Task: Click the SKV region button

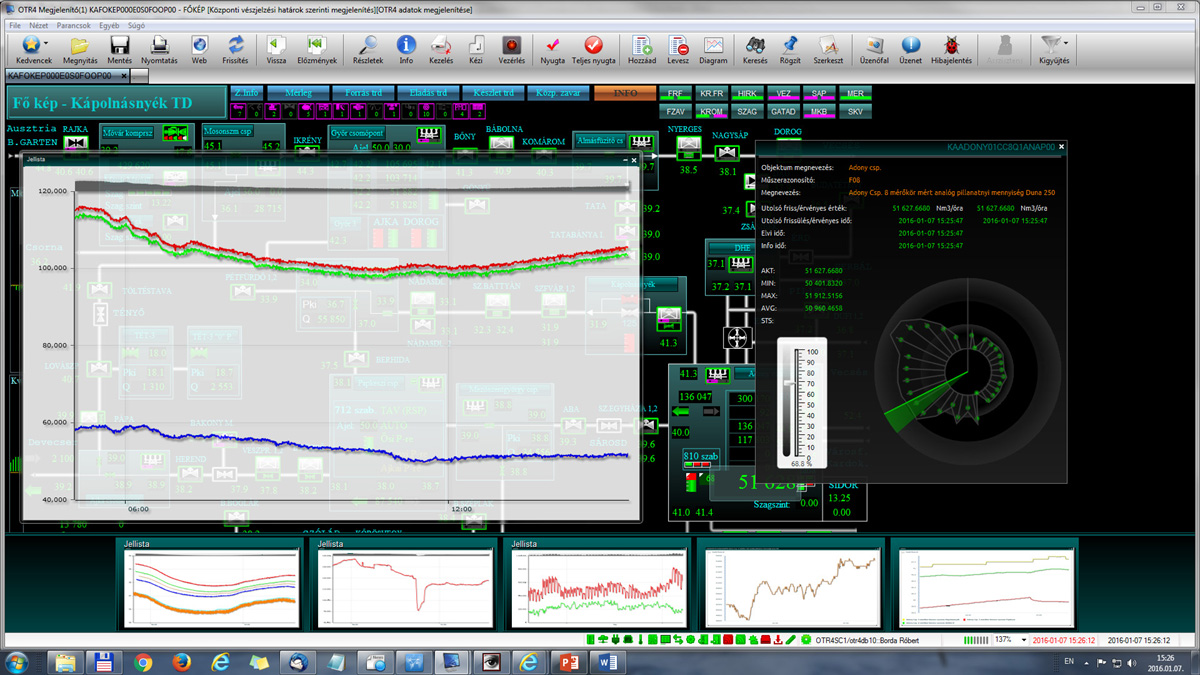Action: pos(855,111)
